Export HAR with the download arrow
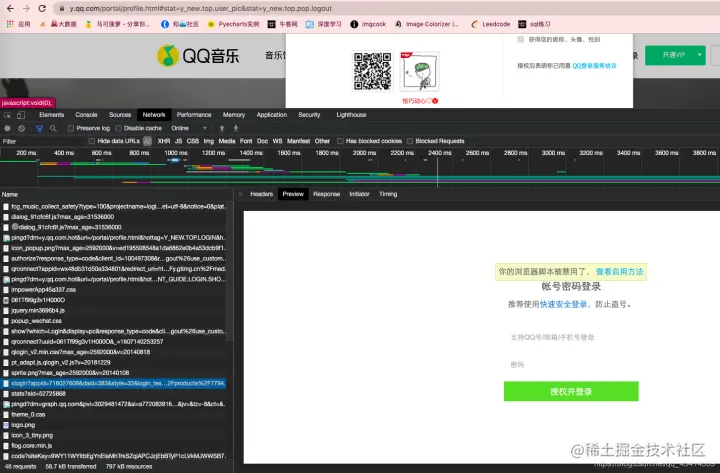Image resolution: width=720 pixels, height=473 pixels. click(x=236, y=129)
